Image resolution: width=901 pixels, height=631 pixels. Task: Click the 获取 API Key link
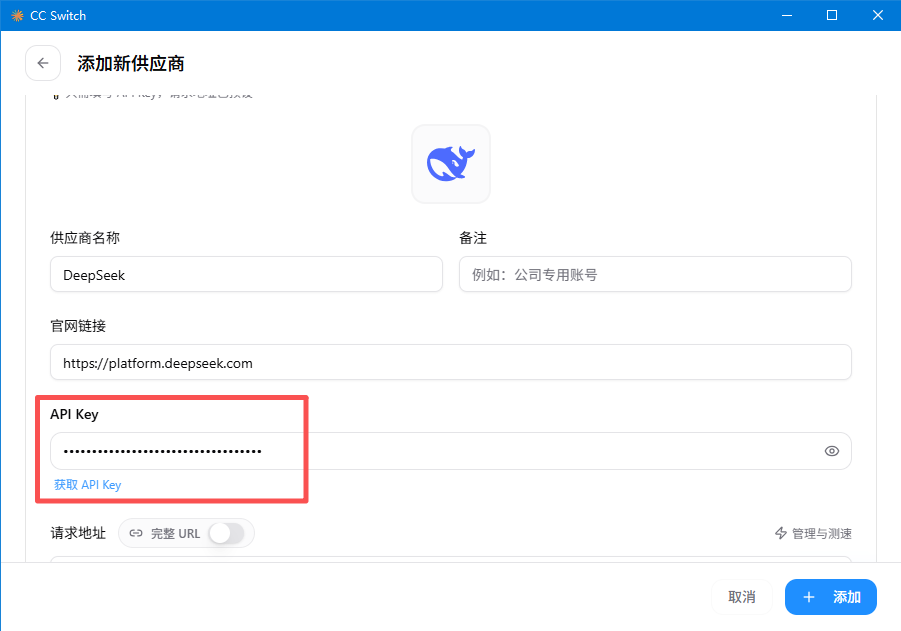87,484
